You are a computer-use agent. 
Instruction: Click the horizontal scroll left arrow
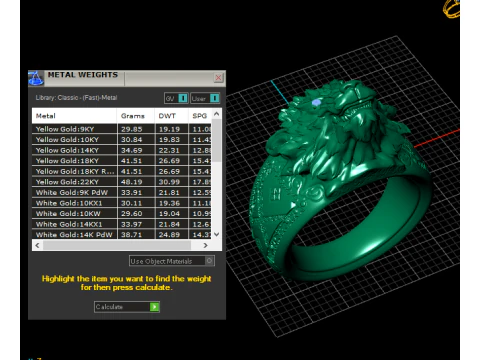(37, 245)
